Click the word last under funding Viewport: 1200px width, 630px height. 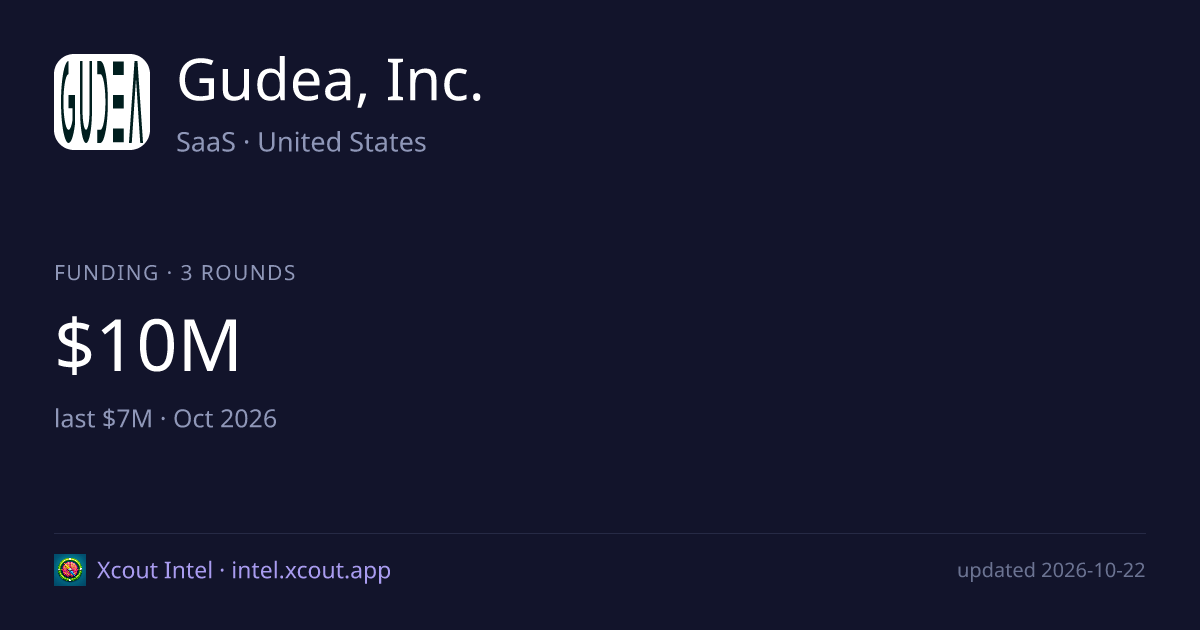(75, 418)
